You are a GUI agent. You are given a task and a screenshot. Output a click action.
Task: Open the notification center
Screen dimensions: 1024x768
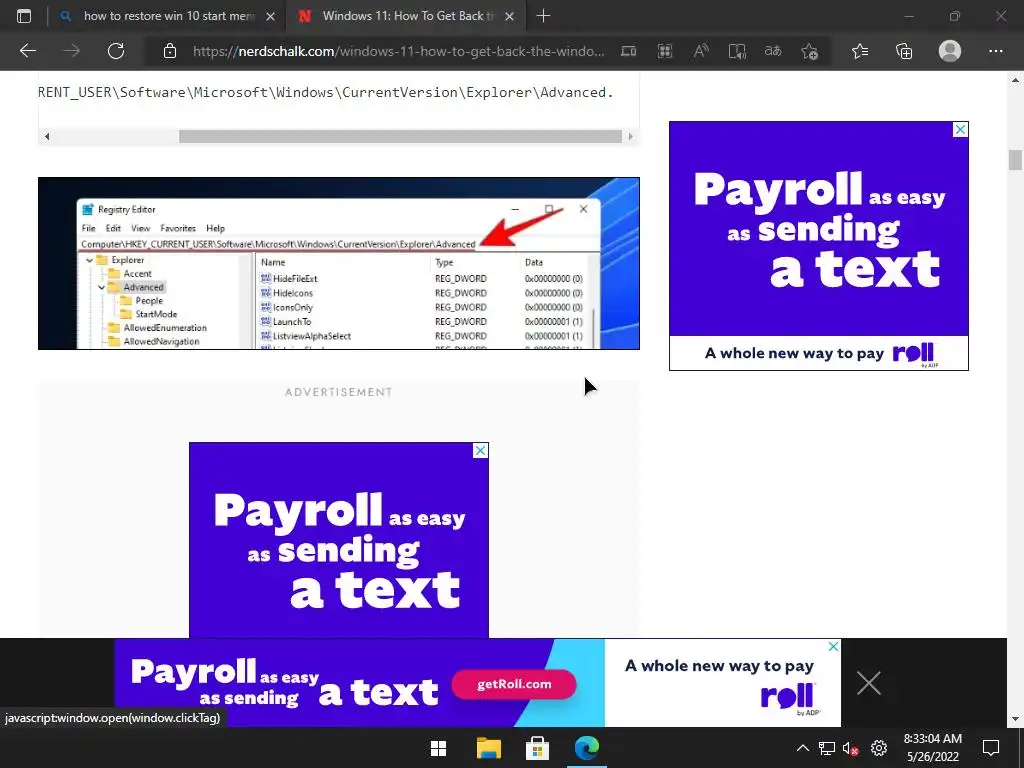point(991,748)
